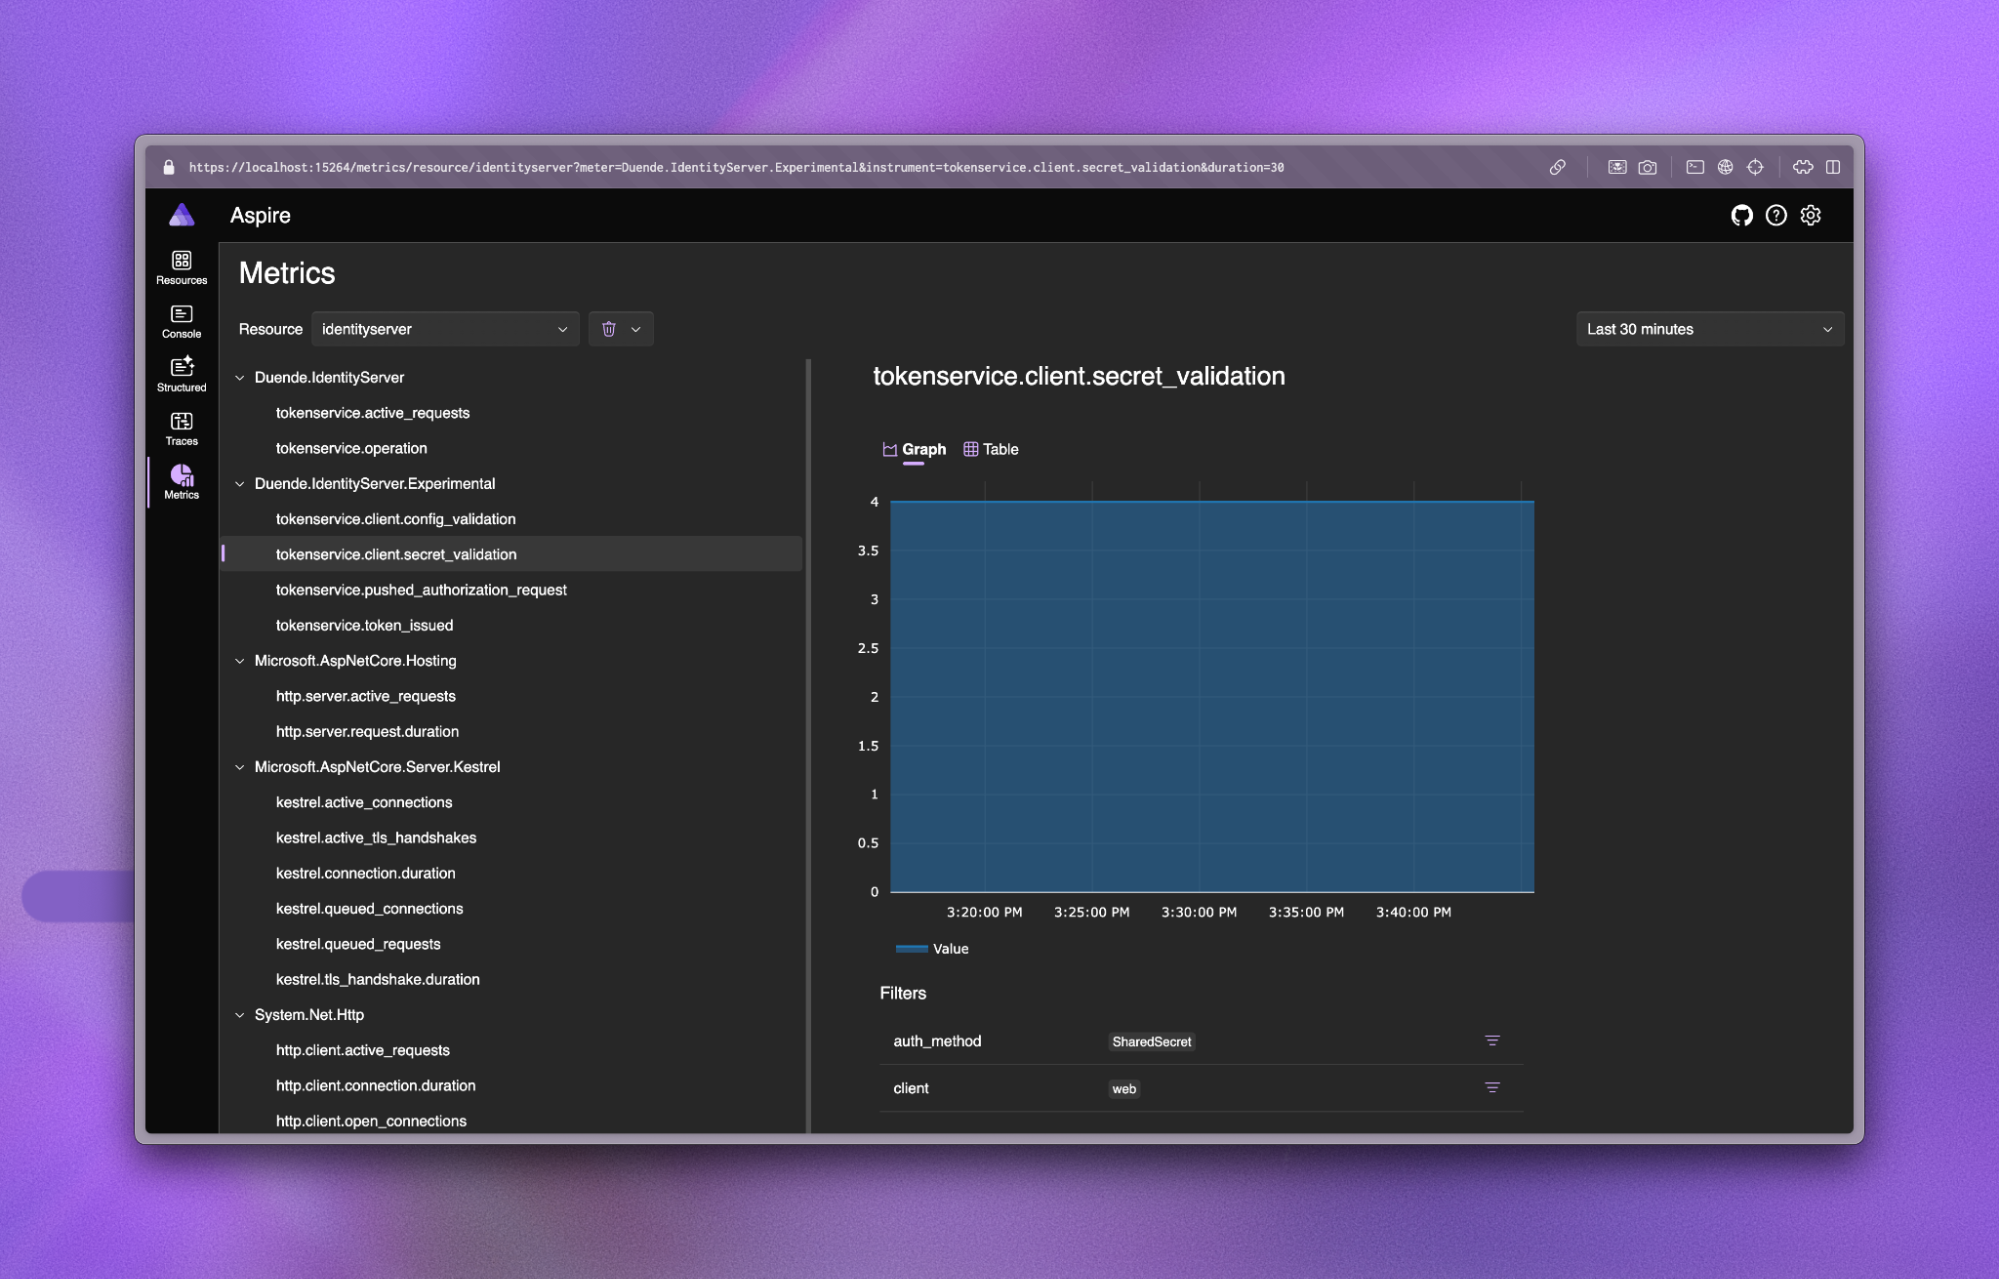Open the Console logs page

click(181, 322)
